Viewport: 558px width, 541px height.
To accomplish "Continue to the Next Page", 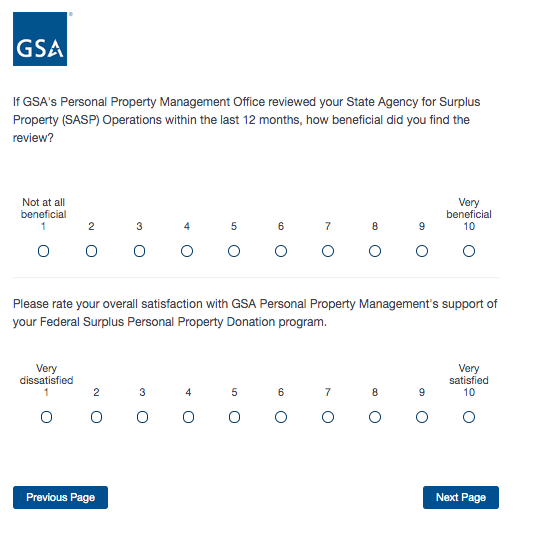I will coord(461,498).
